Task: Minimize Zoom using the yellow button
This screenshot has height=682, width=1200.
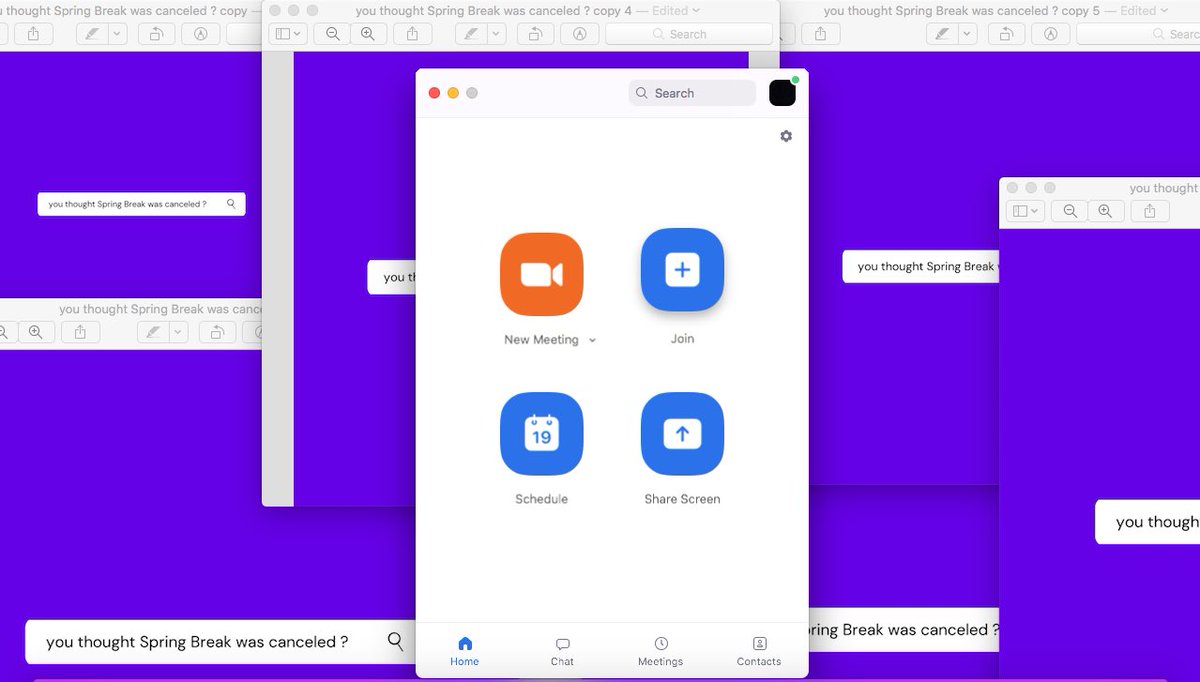Action: point(453,93)
